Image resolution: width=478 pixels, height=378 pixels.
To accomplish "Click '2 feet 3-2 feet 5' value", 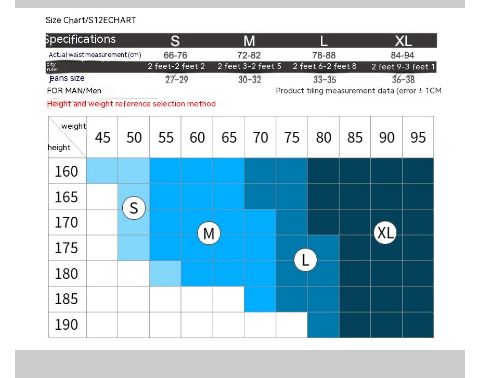I will 250,66.
